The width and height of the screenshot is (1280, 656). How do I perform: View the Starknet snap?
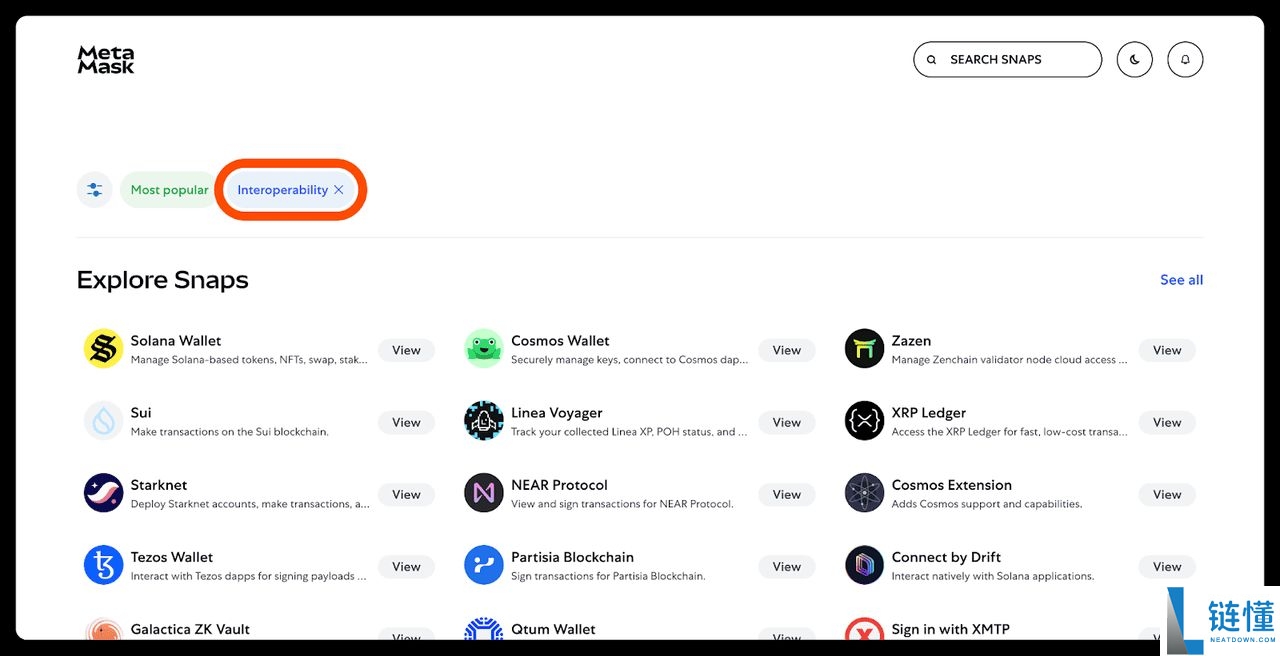(406, 494)
